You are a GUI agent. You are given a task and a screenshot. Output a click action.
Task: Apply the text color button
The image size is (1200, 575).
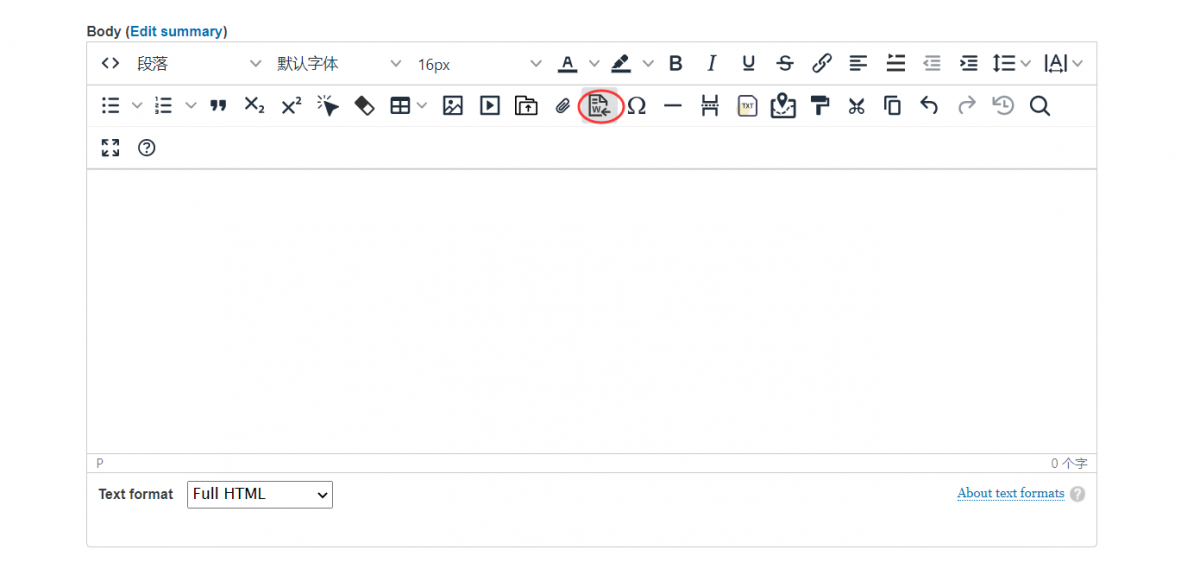pyautogui.click(x=568, y=64)
